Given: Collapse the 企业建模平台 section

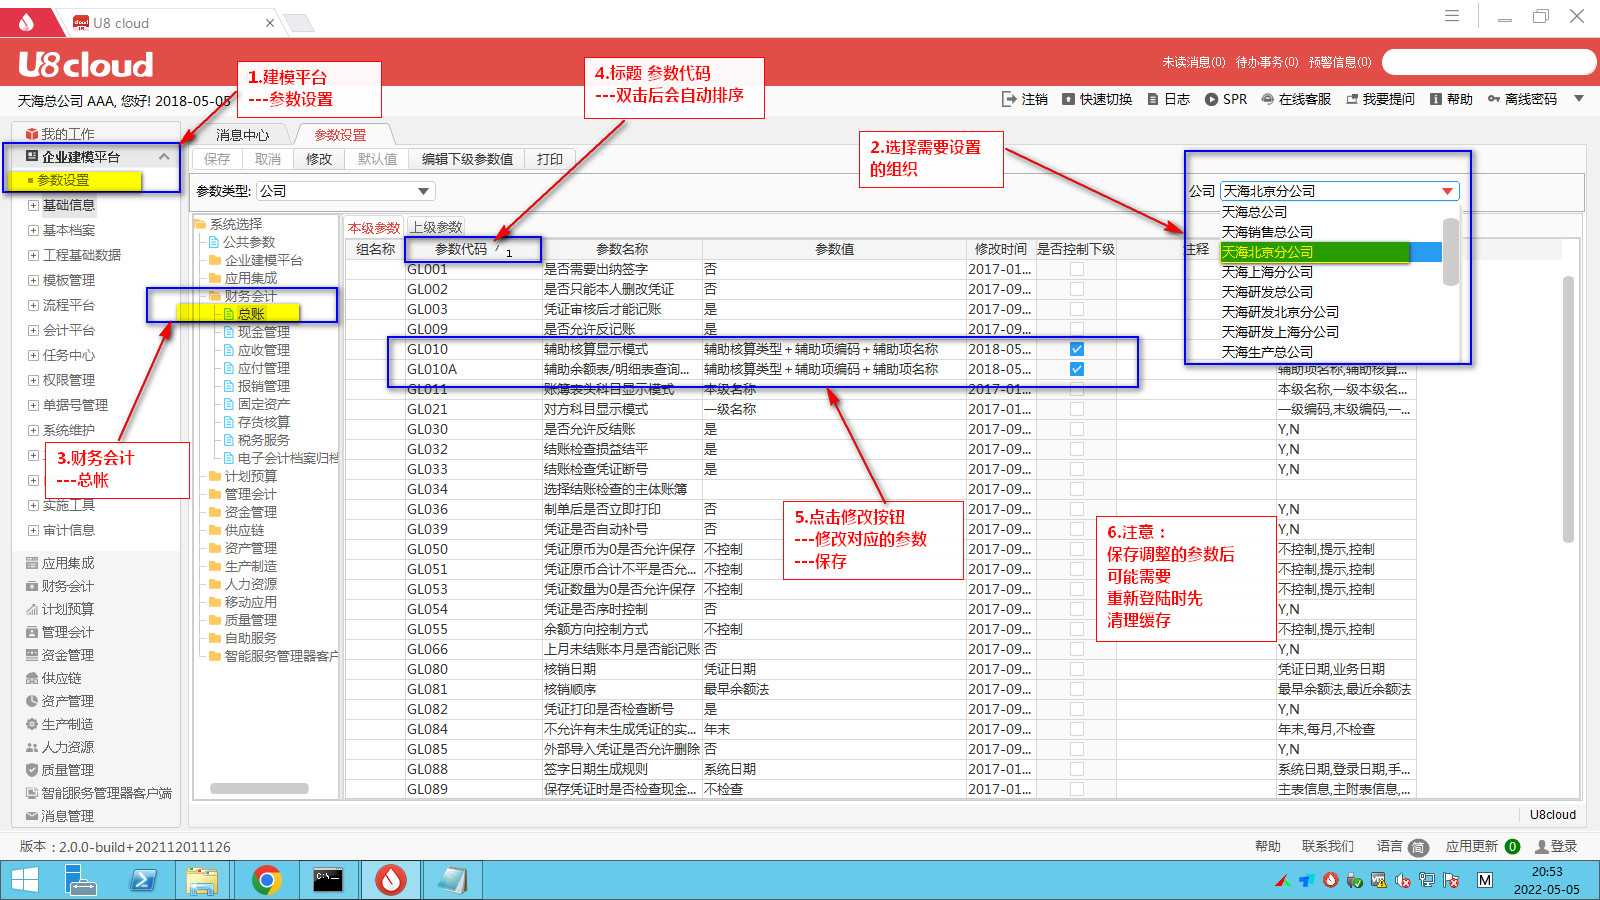Looking at the screenshot, I should click(x=164, y=157).
